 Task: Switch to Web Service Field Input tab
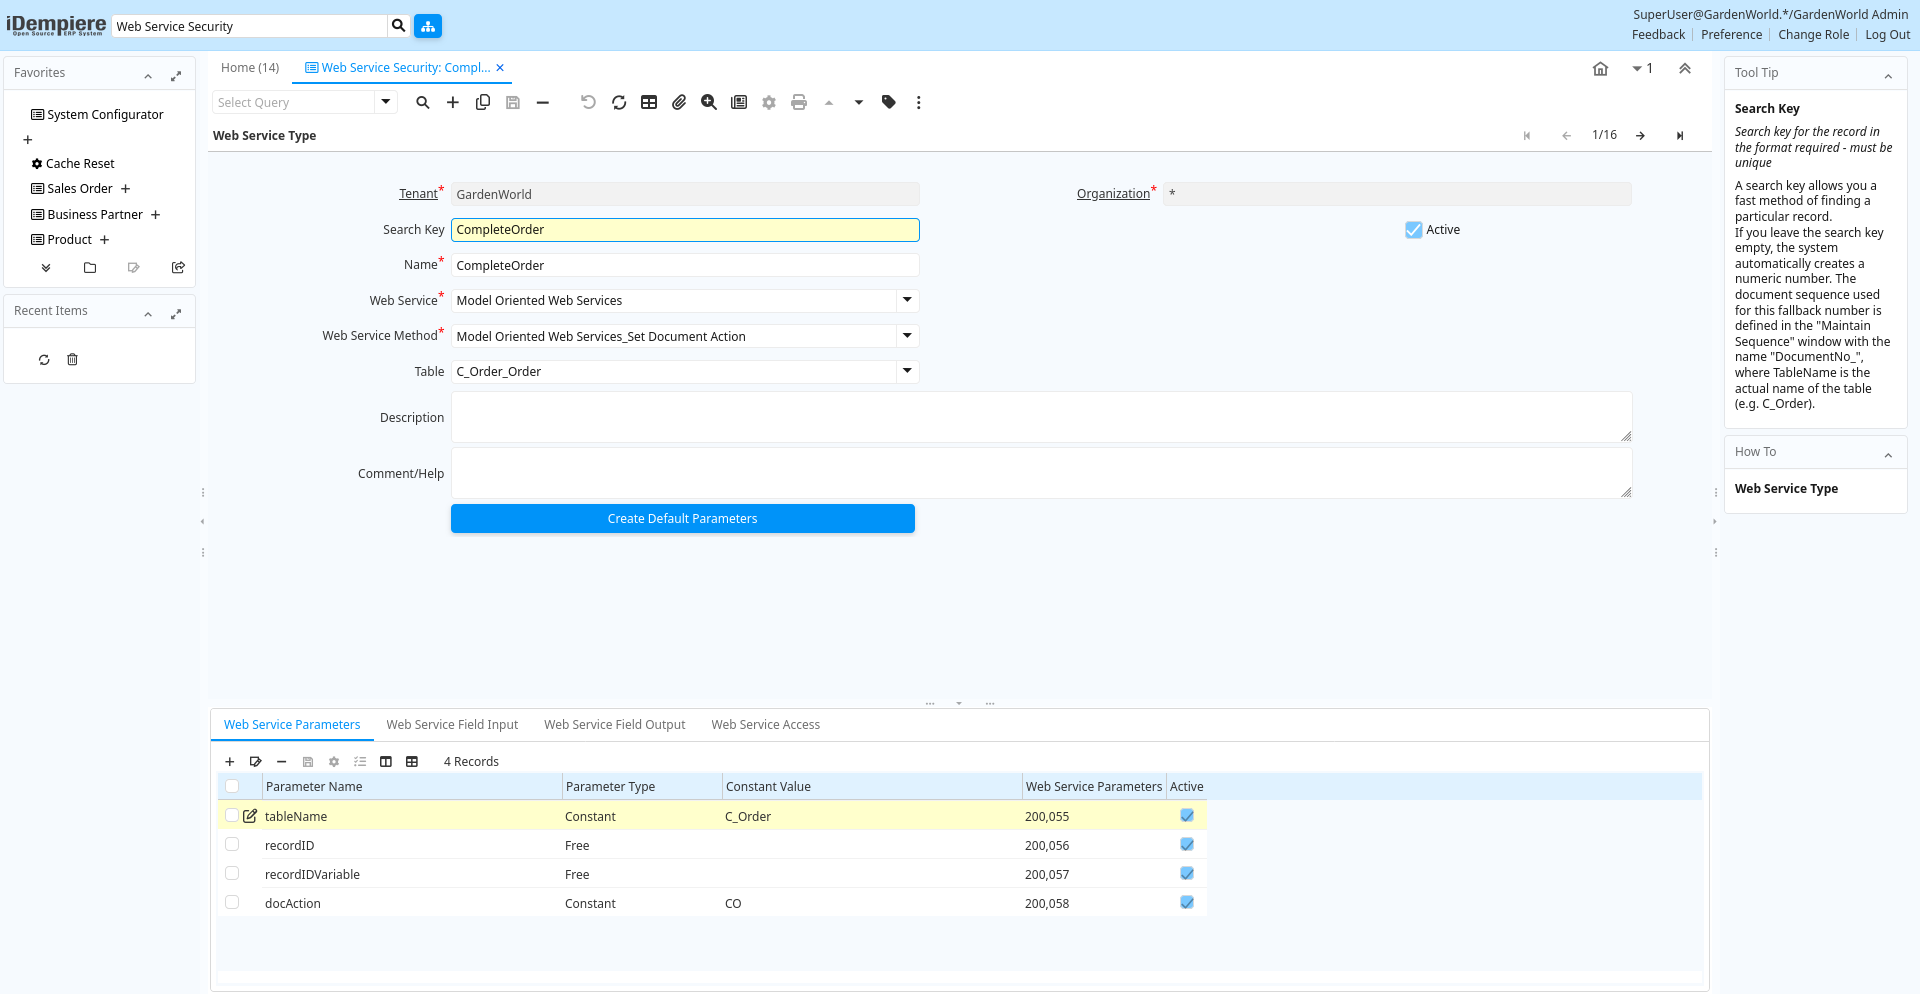(452, 725)
